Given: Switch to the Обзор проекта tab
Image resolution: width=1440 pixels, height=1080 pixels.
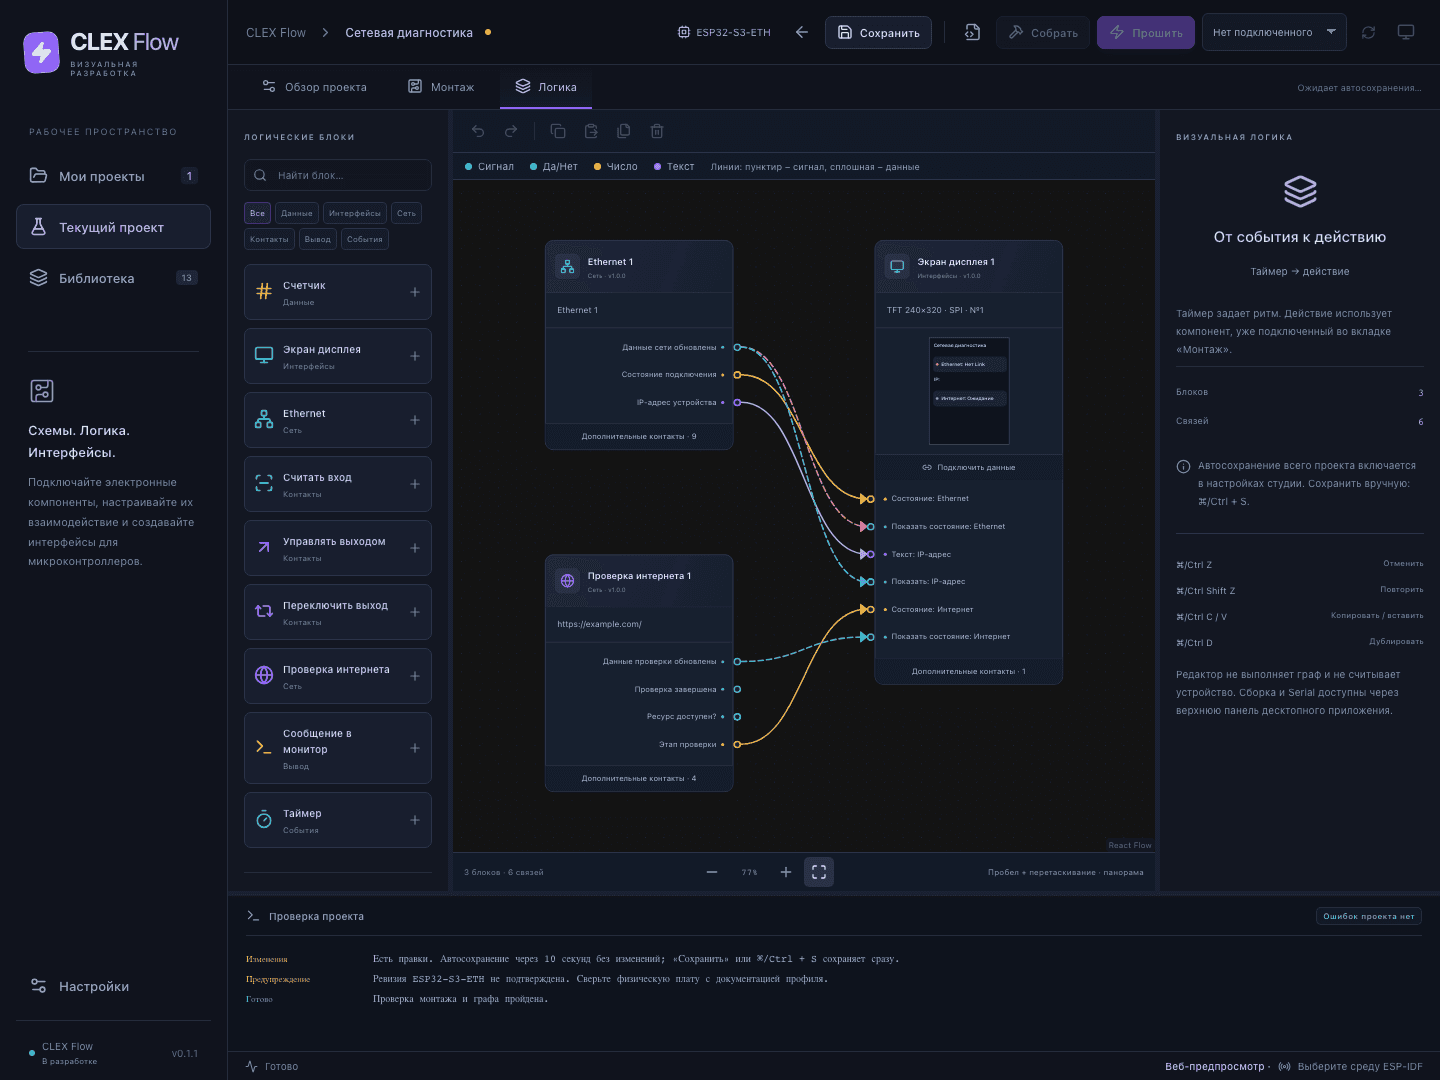Looking at the screenshot, I should 314,87.
